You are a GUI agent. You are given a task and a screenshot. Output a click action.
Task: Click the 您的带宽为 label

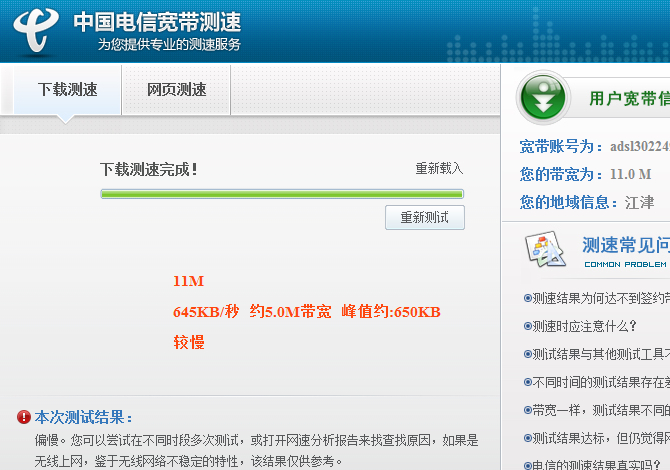click(x=561, y=174)
